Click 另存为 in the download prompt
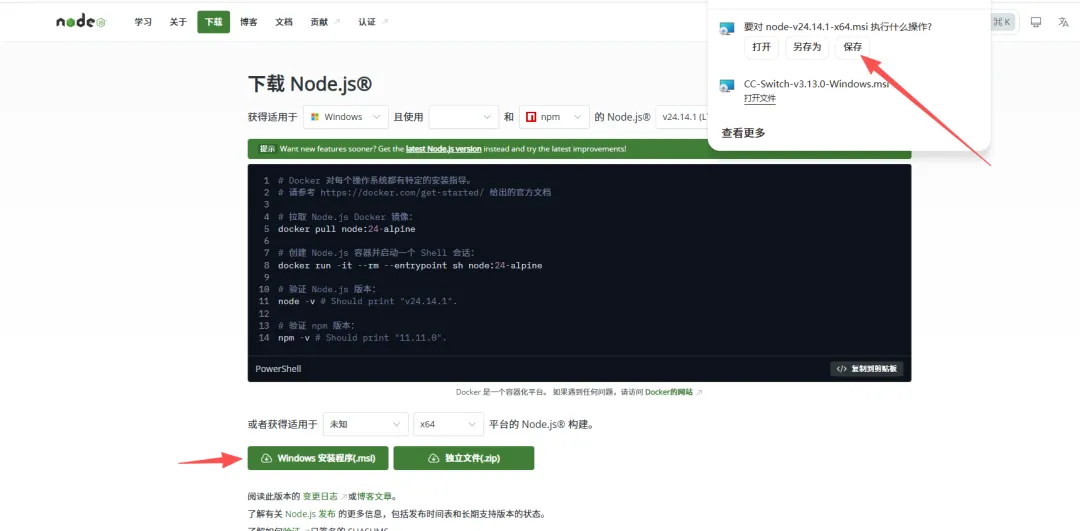Image resolution: width=1080 pixels, height=531 pixels. click(x=807, y=47)
